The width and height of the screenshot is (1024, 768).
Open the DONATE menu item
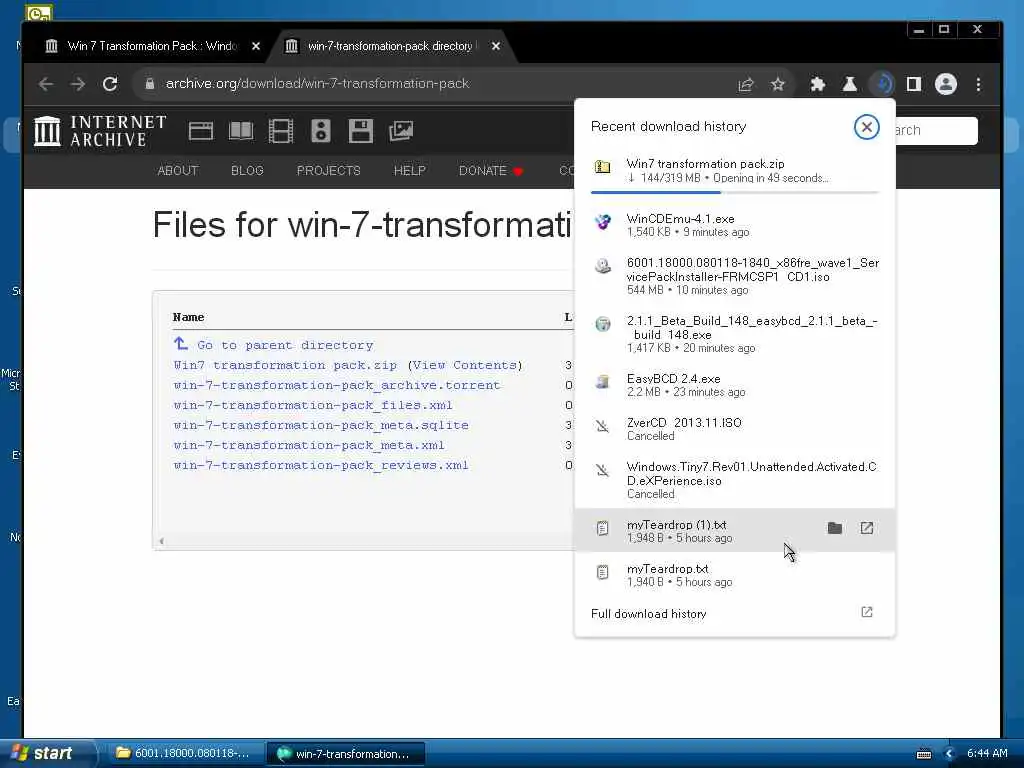coord(490,170)
